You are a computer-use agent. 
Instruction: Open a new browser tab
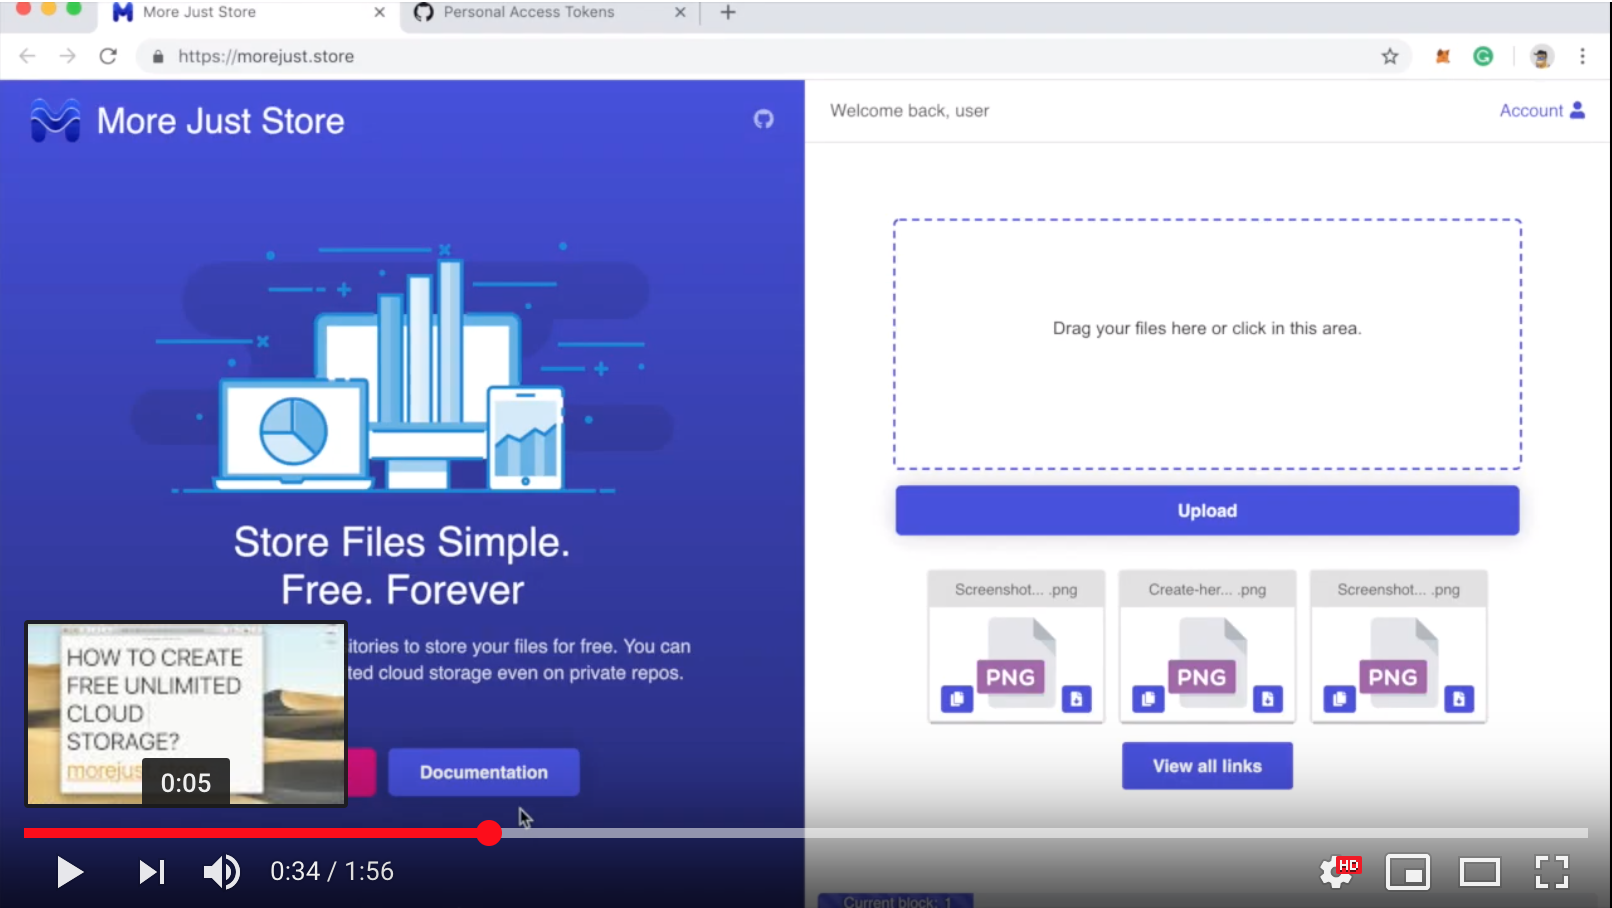(x=728, y=13)
